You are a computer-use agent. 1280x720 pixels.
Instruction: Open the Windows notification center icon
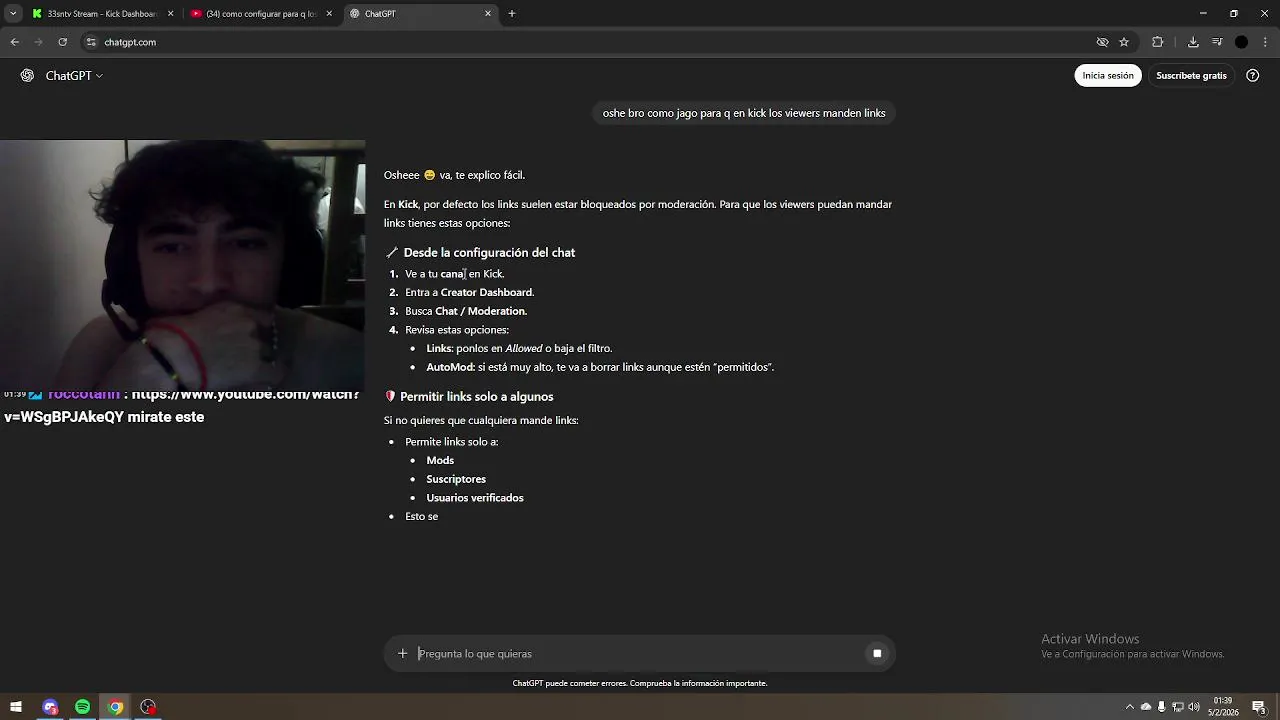click(x=1260, y=707)
